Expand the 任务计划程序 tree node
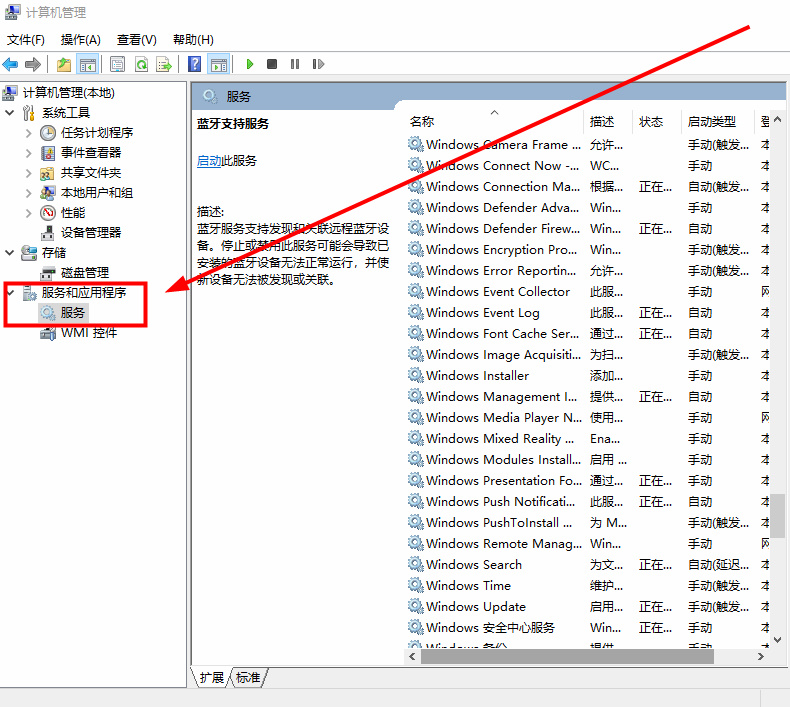Viewport: 790px width, 707px height. click(x=29, y=133)
